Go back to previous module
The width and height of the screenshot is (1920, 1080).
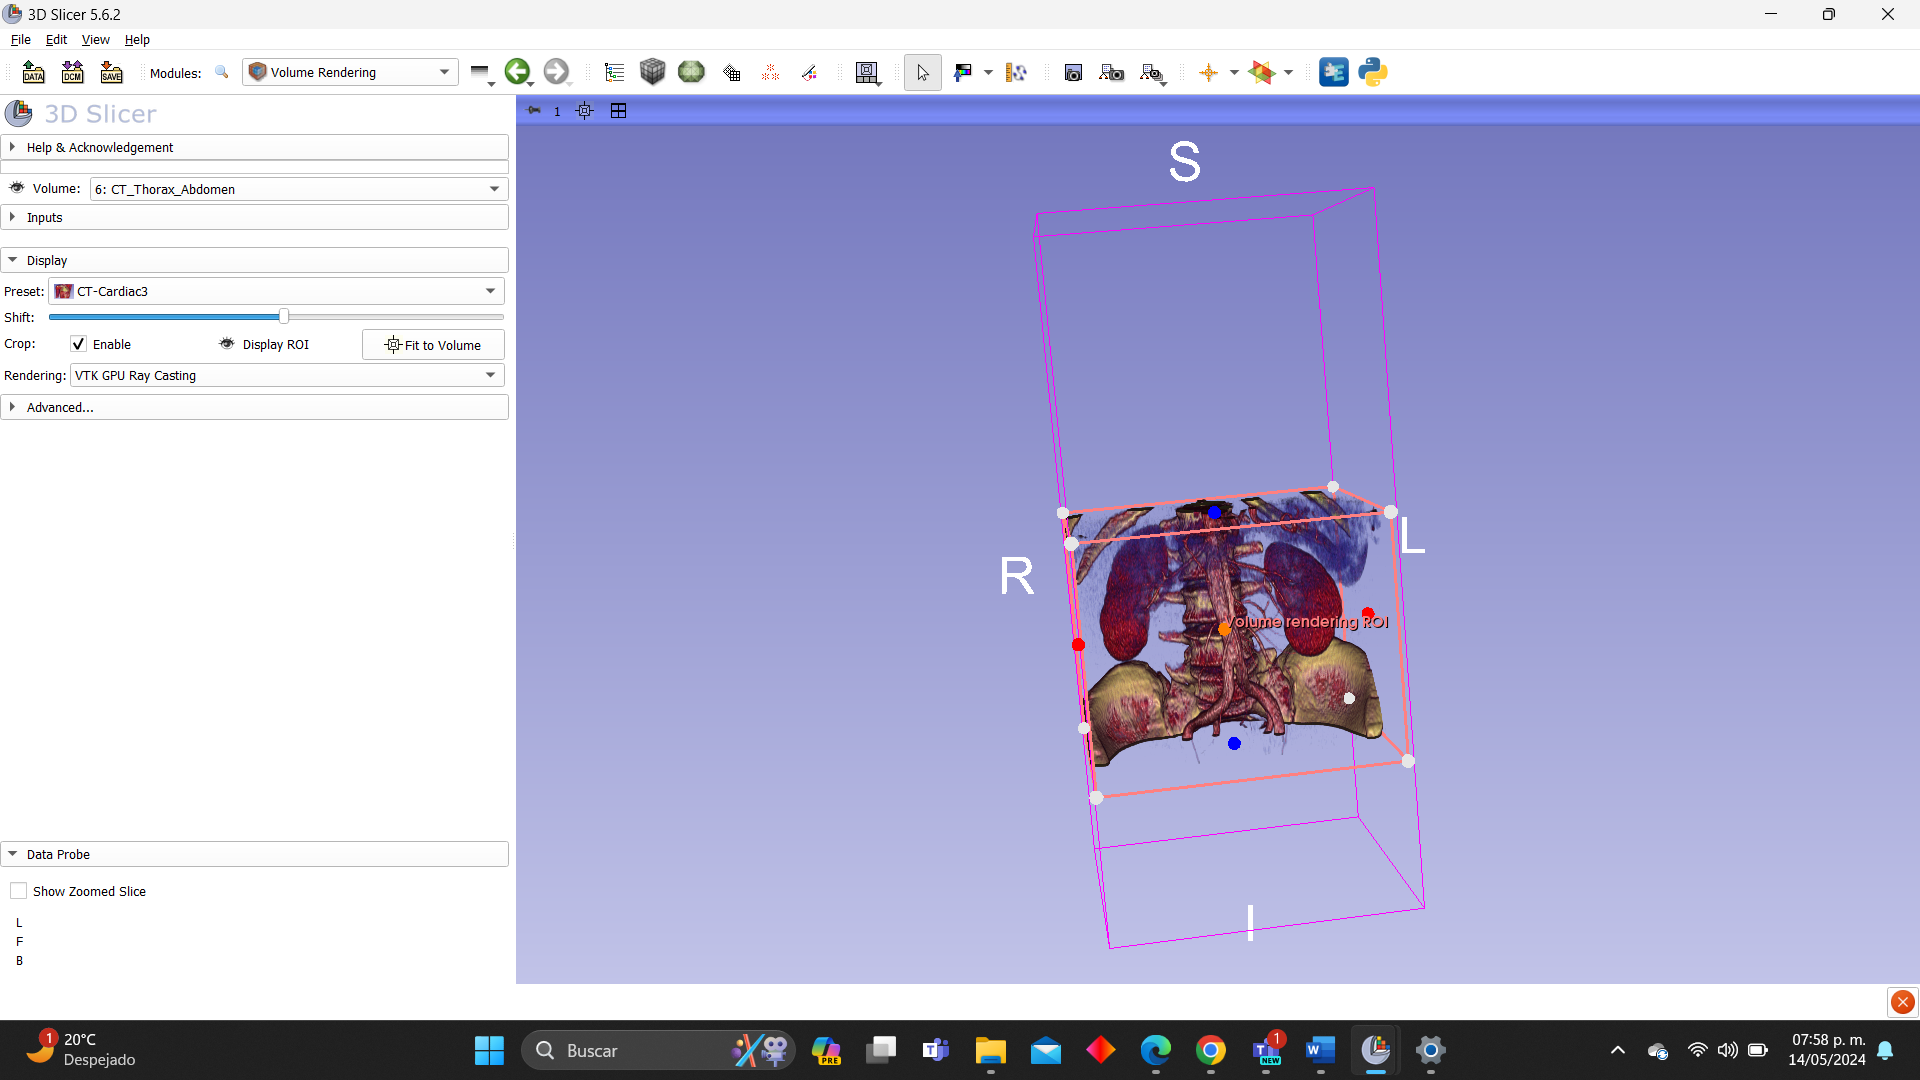click(517, 72)
